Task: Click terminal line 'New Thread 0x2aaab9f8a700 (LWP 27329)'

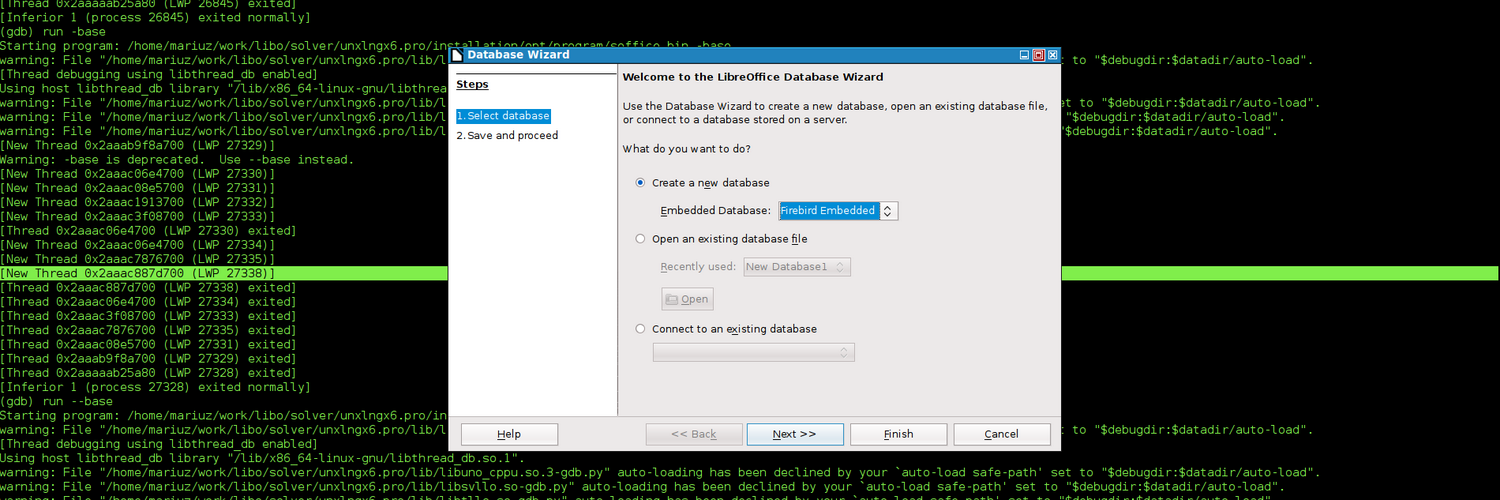Action: coord(138,146)
